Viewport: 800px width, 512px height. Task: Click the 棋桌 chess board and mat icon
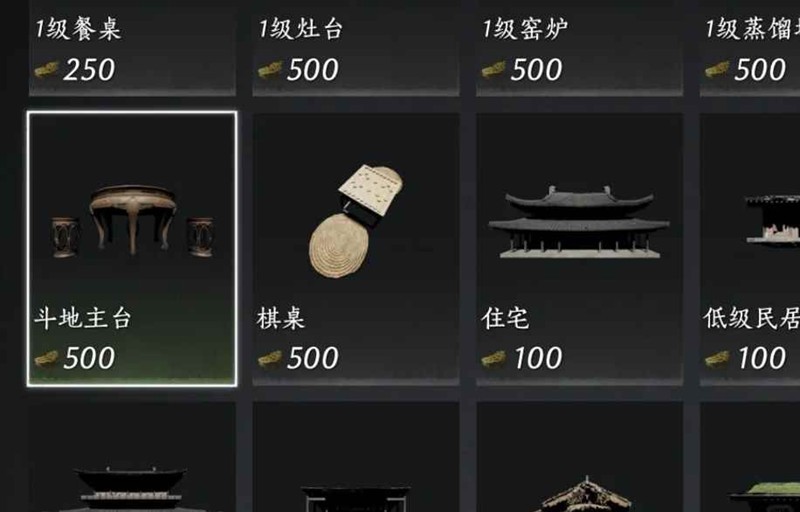coord(356,221)
